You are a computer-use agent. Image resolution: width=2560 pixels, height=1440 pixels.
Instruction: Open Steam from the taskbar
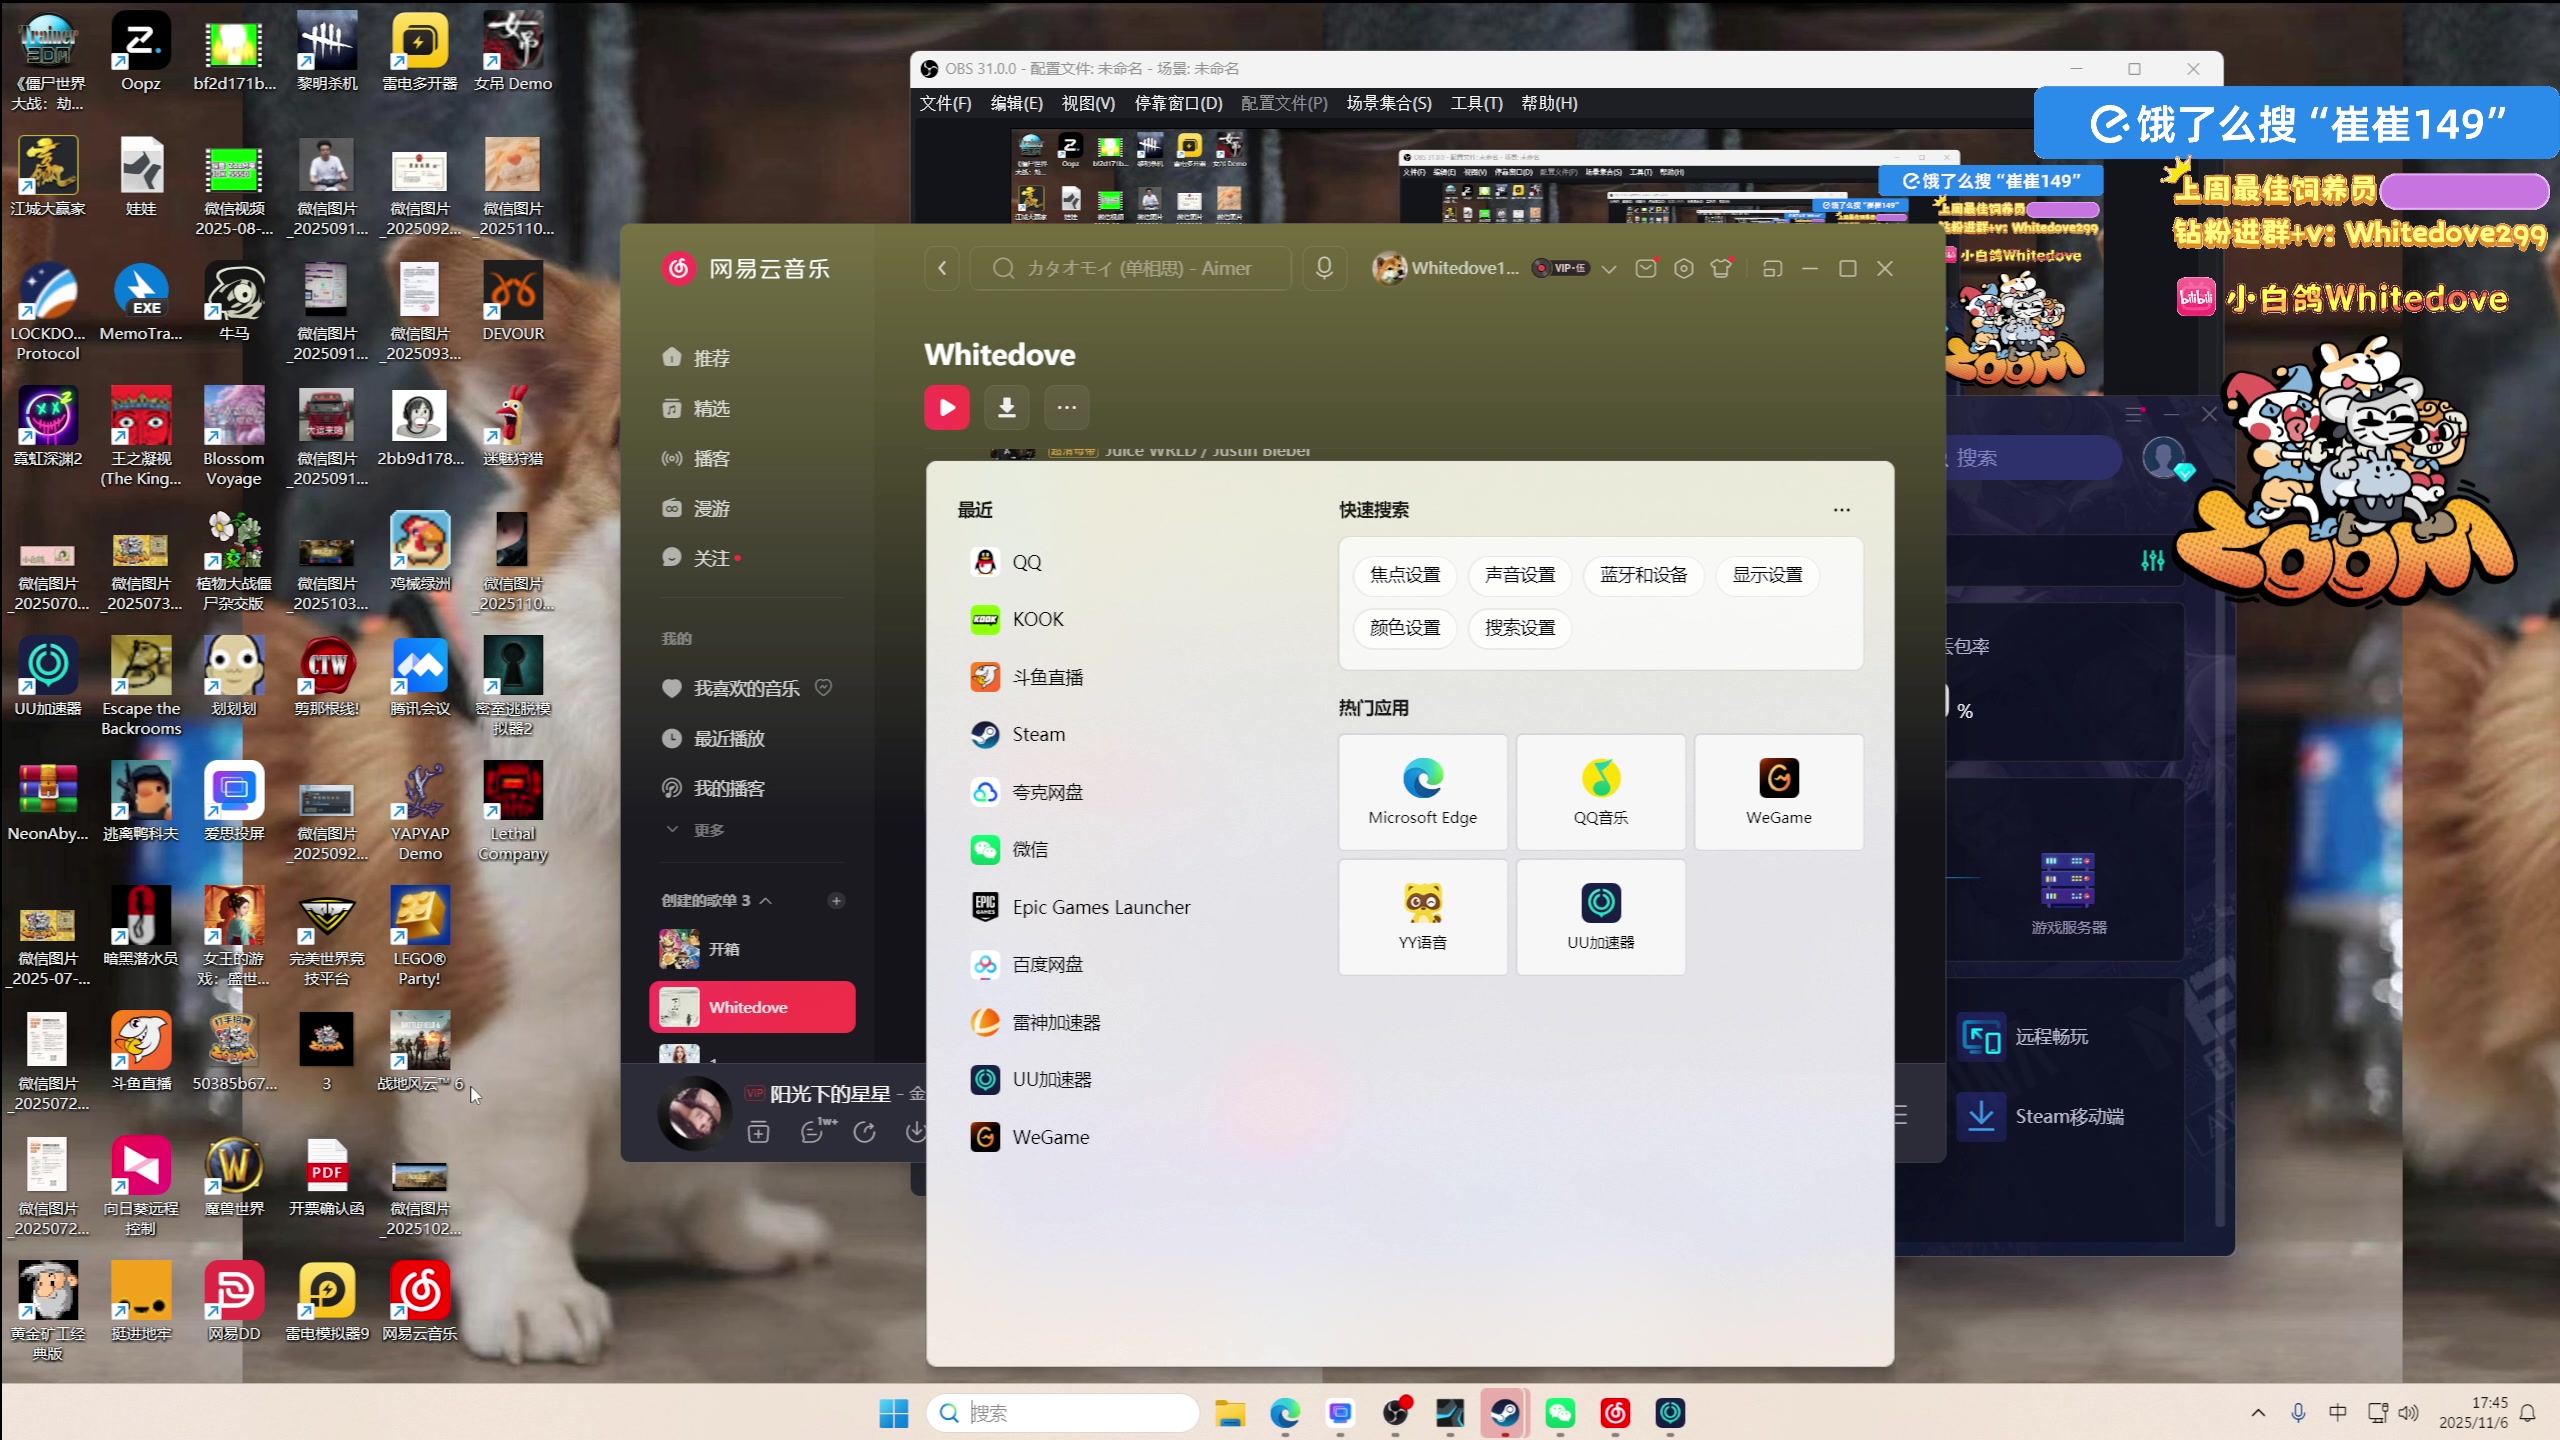[x=1505, y=1412]
